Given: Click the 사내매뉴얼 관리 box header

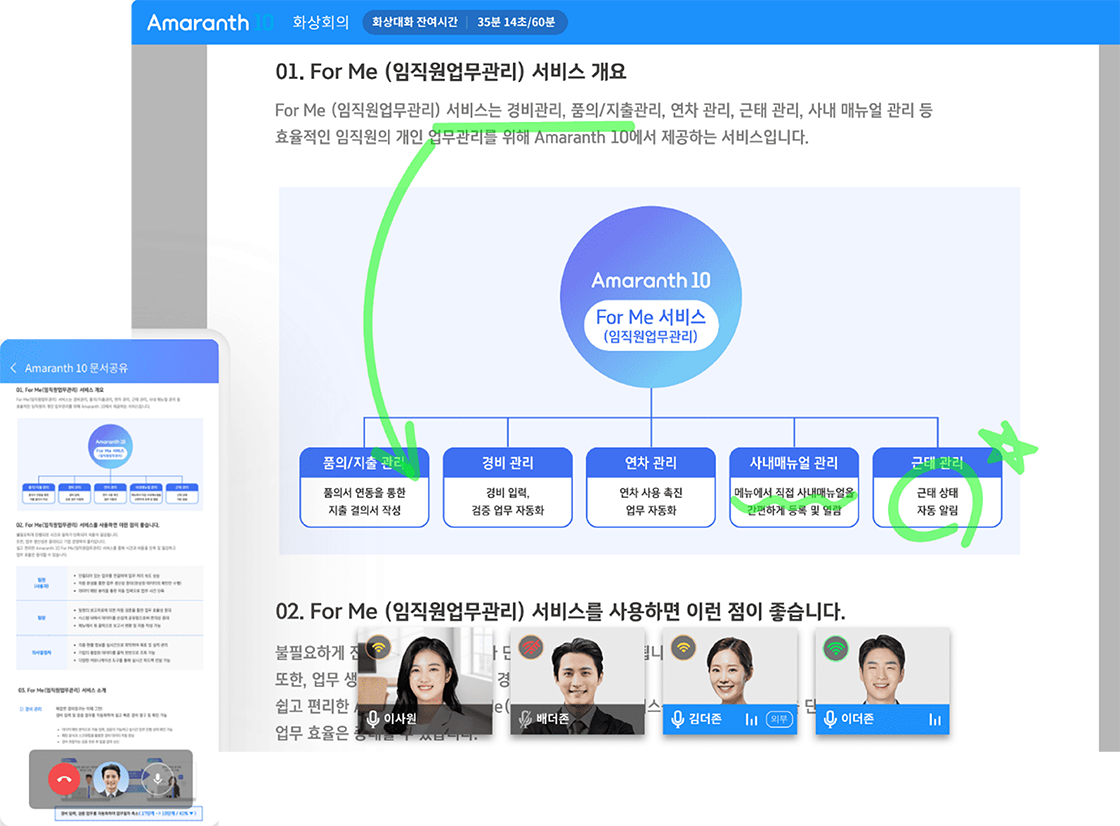Looking at the screenshot, I should (794, 463).
